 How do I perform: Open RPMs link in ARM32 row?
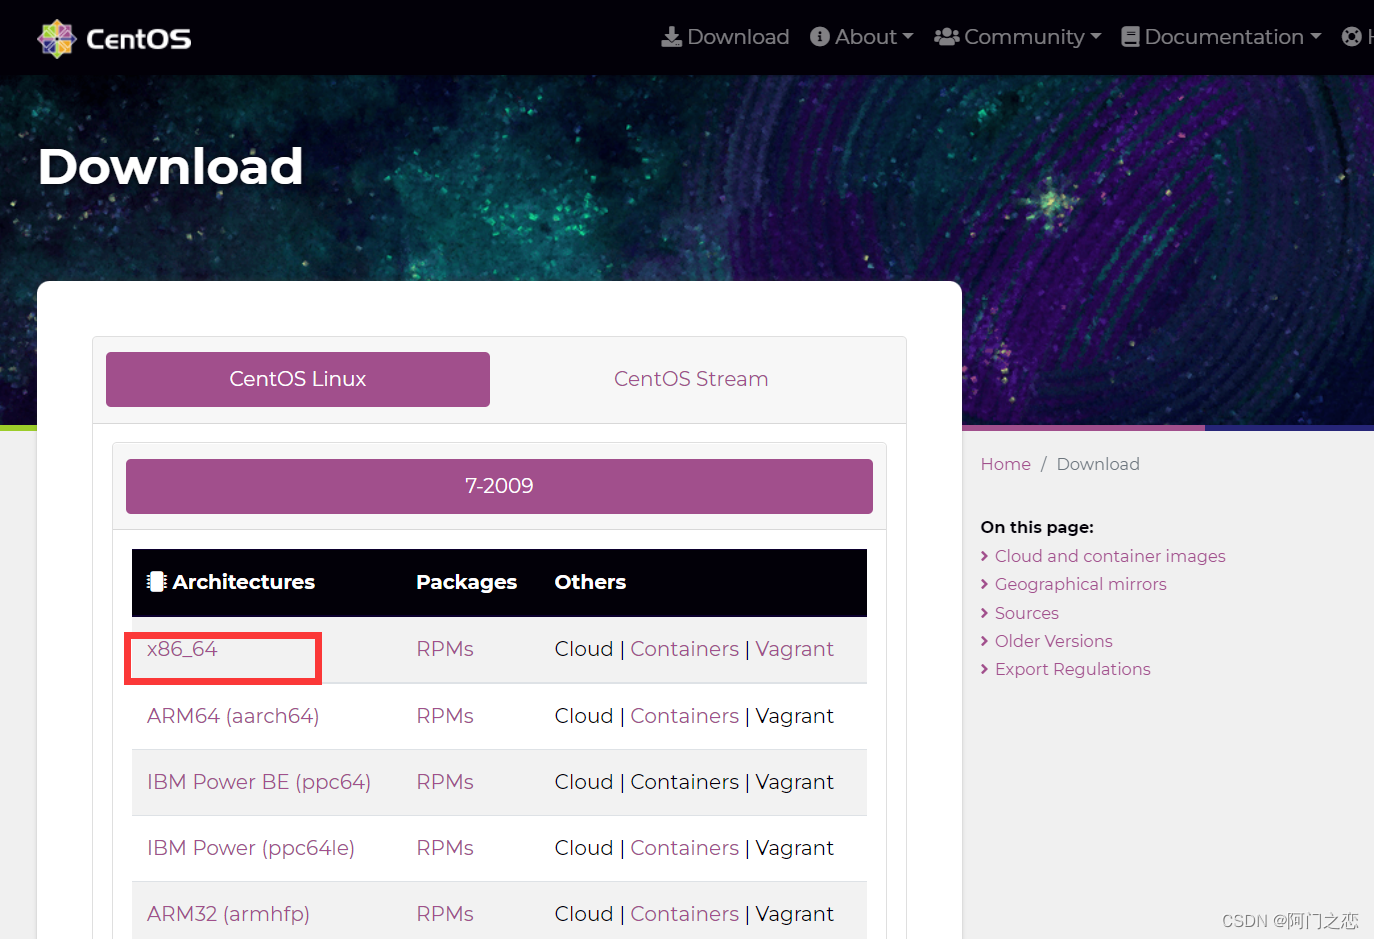[x=445, y=914]
